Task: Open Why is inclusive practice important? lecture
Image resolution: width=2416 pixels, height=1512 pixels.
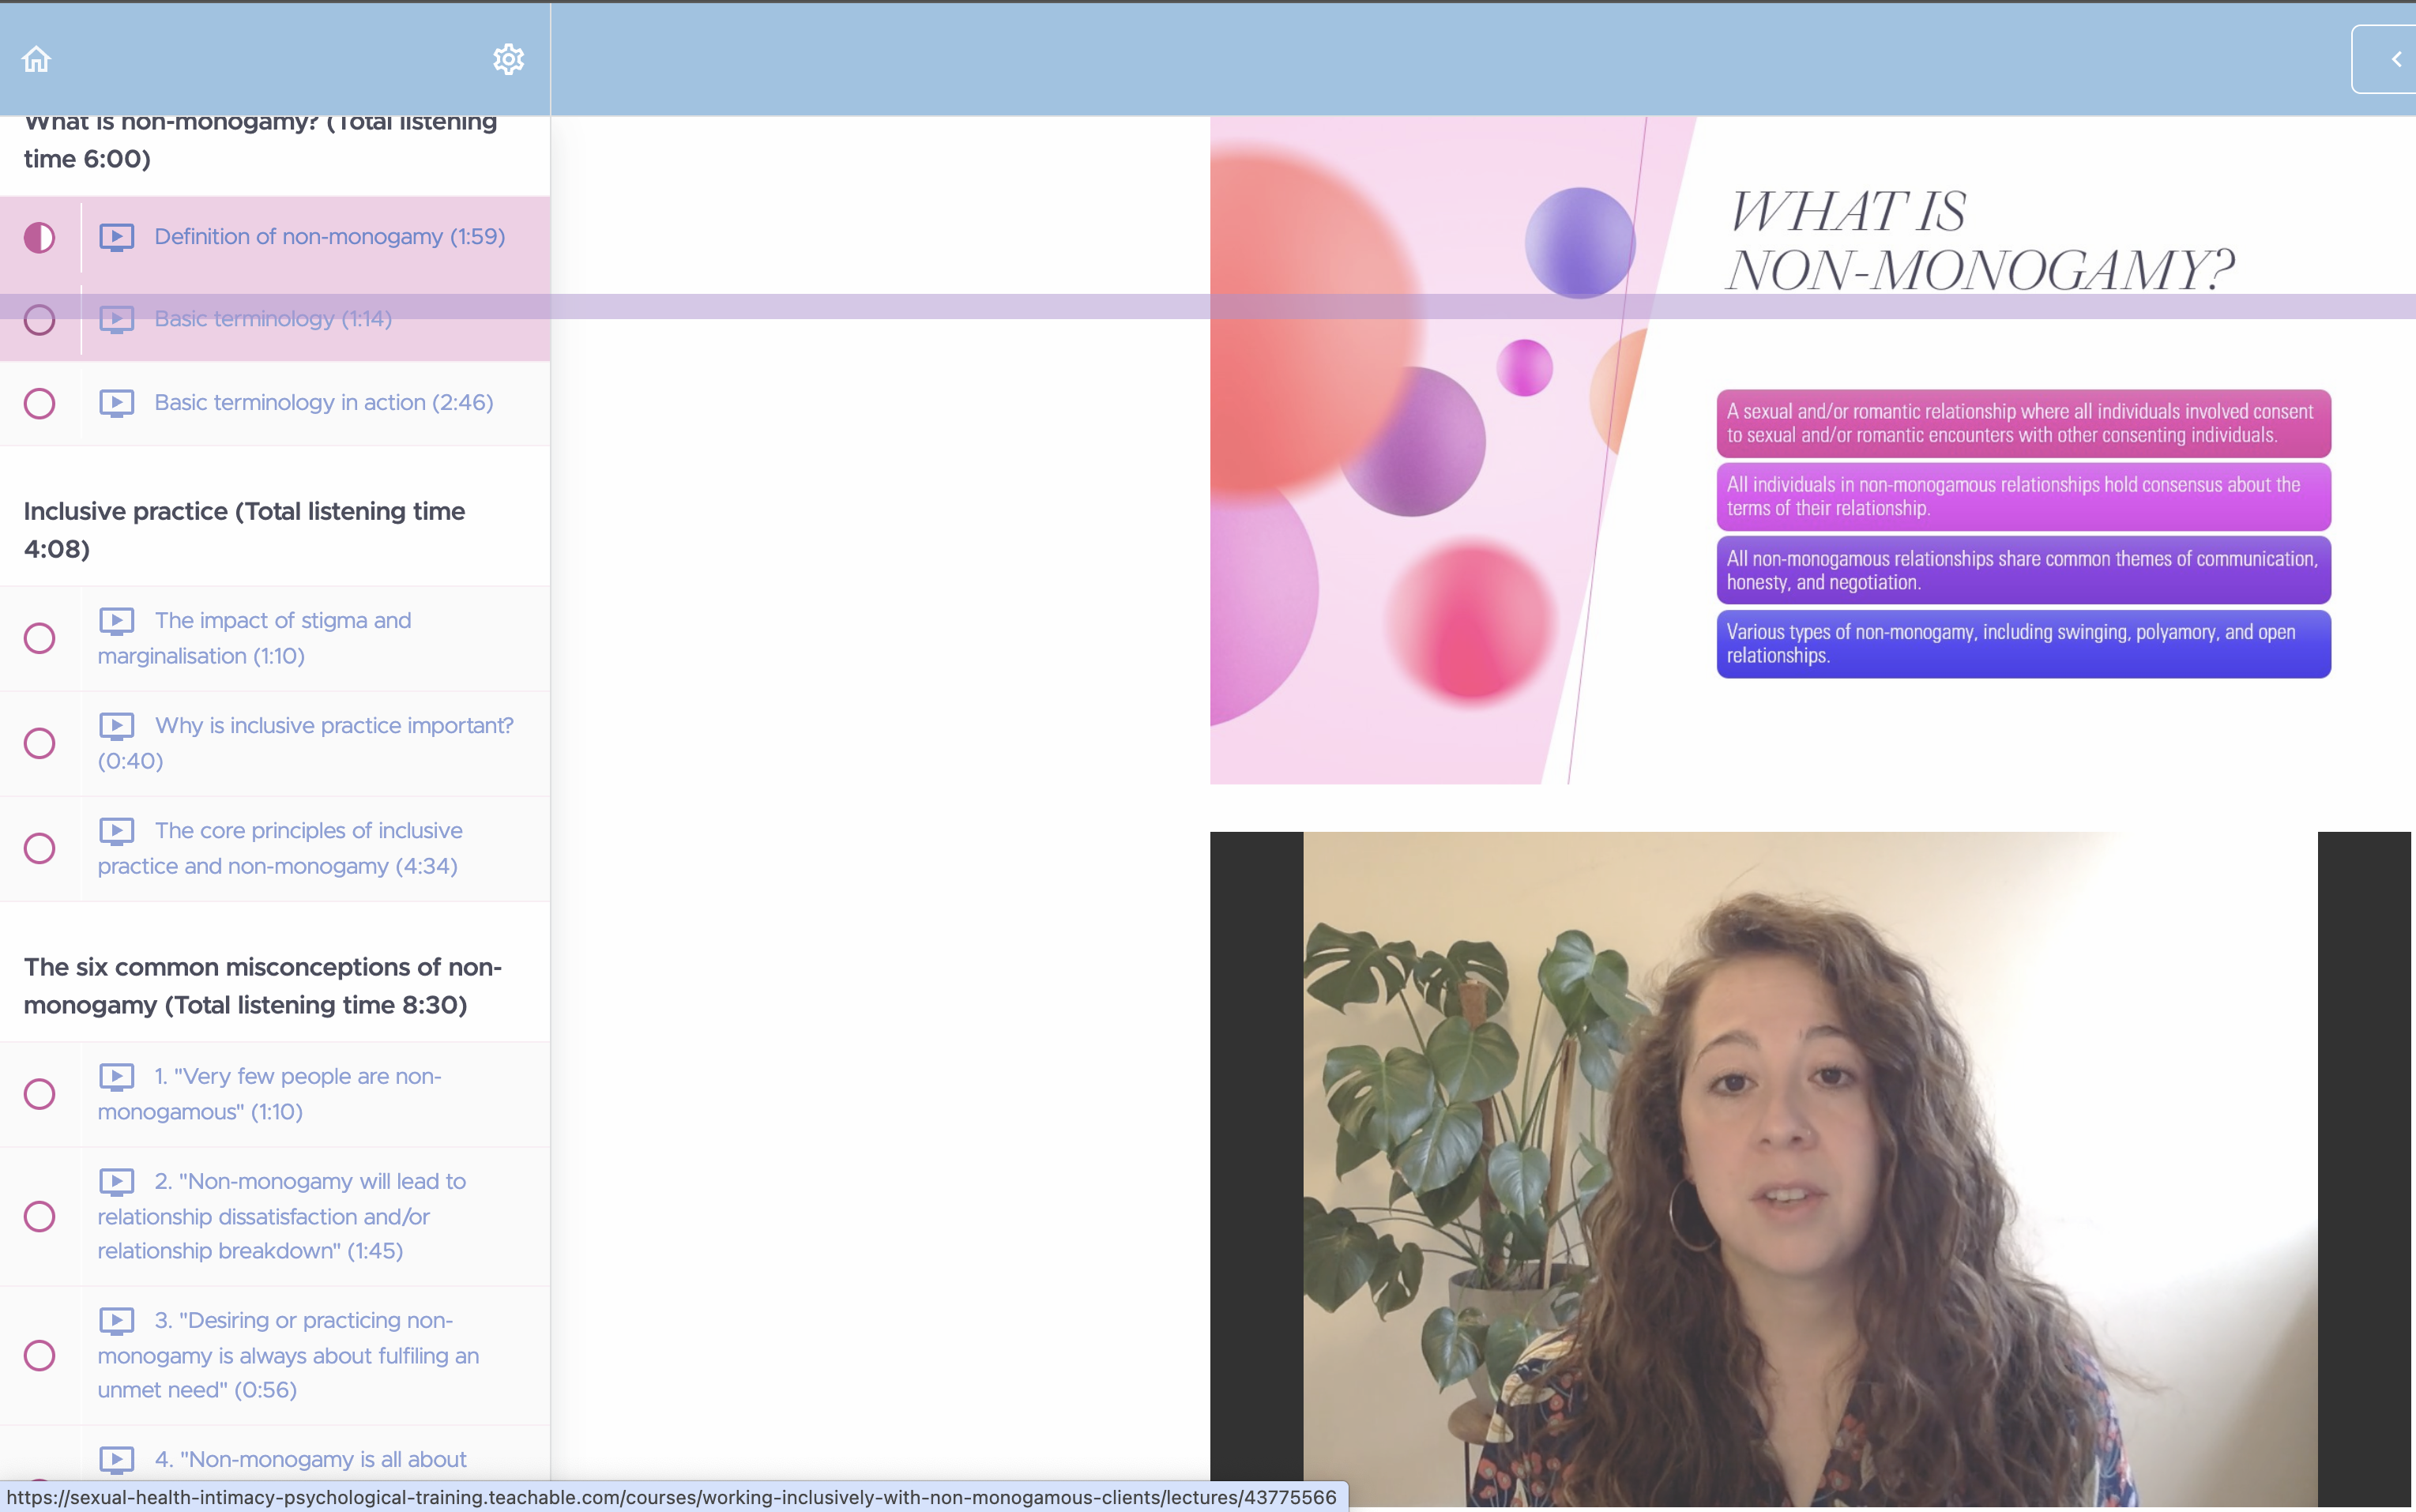Action: 306,743
